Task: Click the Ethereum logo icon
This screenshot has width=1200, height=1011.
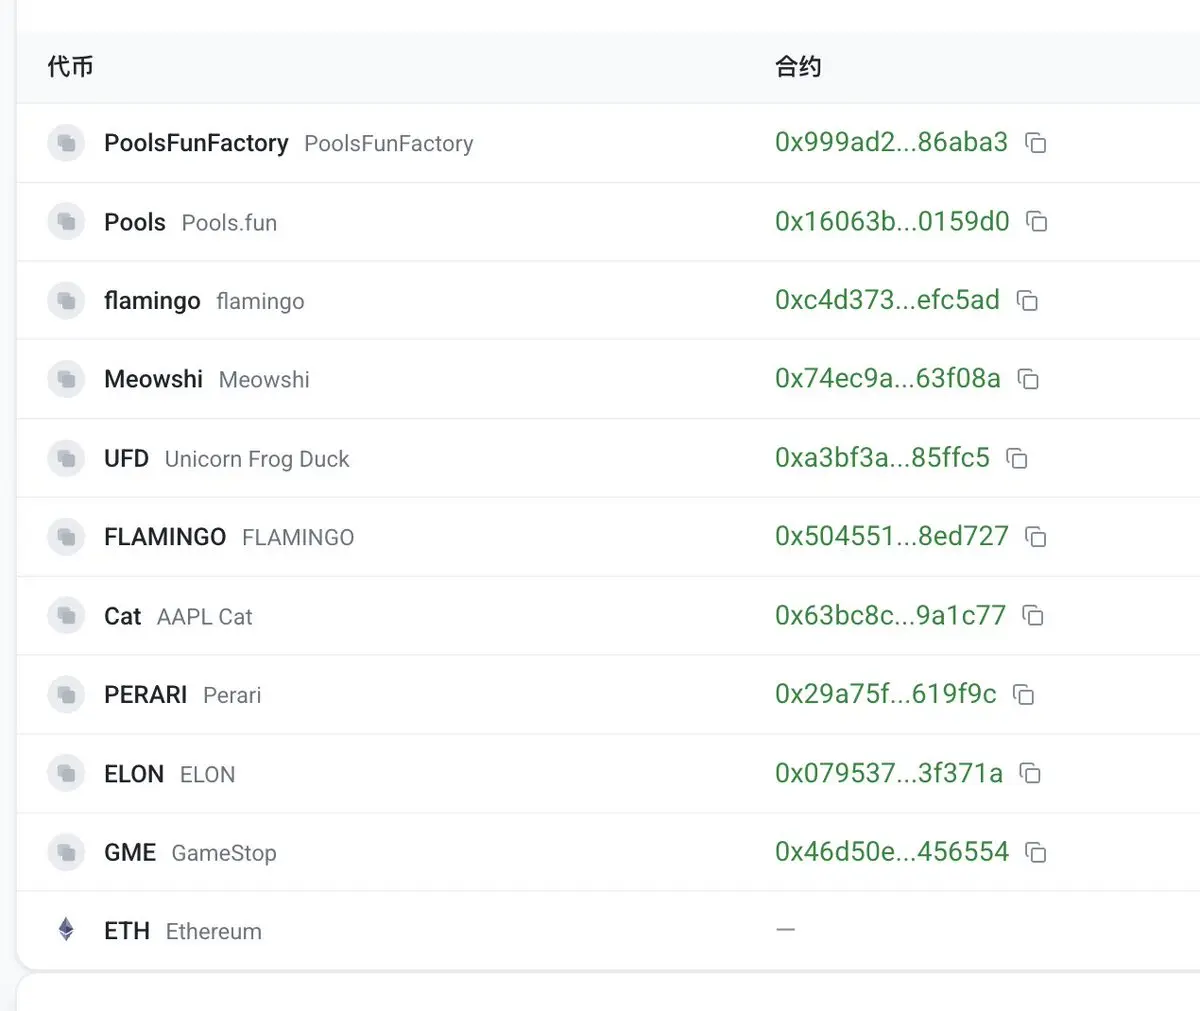Action: point(66,930)
